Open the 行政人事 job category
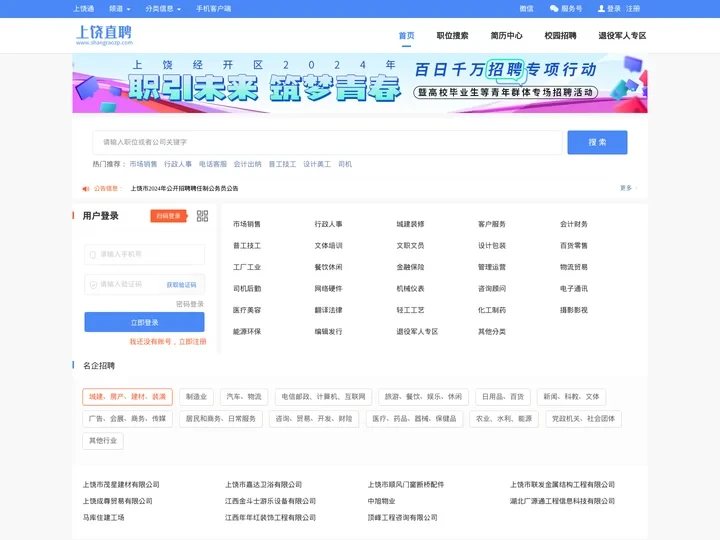 tap(328, 224)
